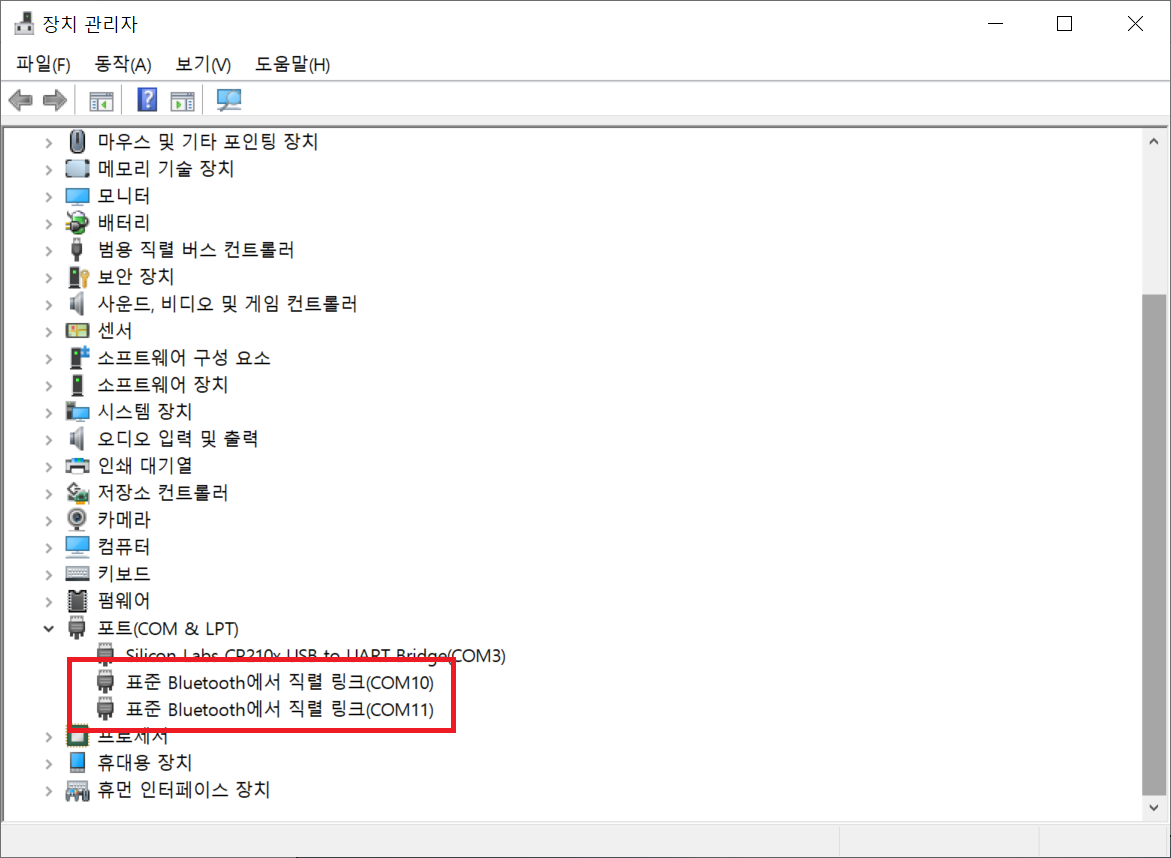
Task: Click the chip icon next to 펌웨어
Action: [x=77, y=600]
